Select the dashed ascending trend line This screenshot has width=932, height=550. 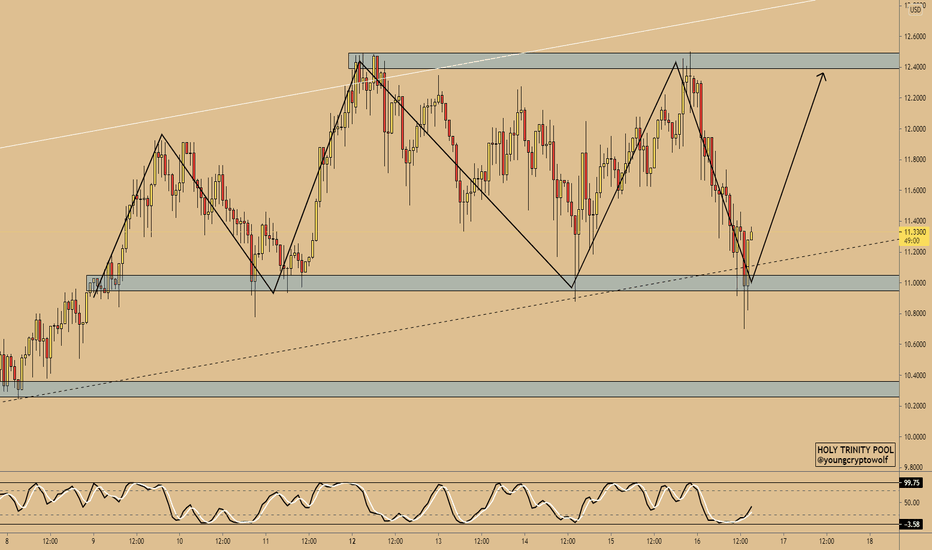449,321
